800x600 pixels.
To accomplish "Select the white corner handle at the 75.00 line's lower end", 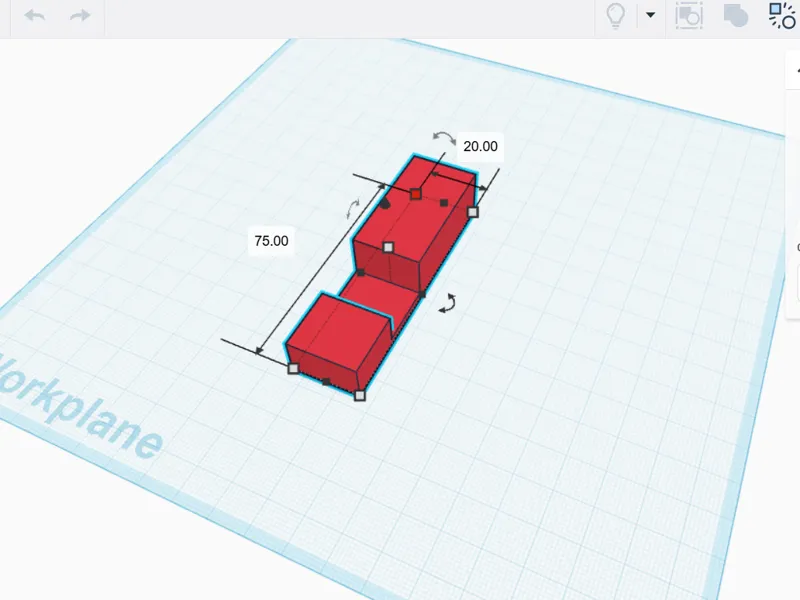I will (x=293, y=368).
